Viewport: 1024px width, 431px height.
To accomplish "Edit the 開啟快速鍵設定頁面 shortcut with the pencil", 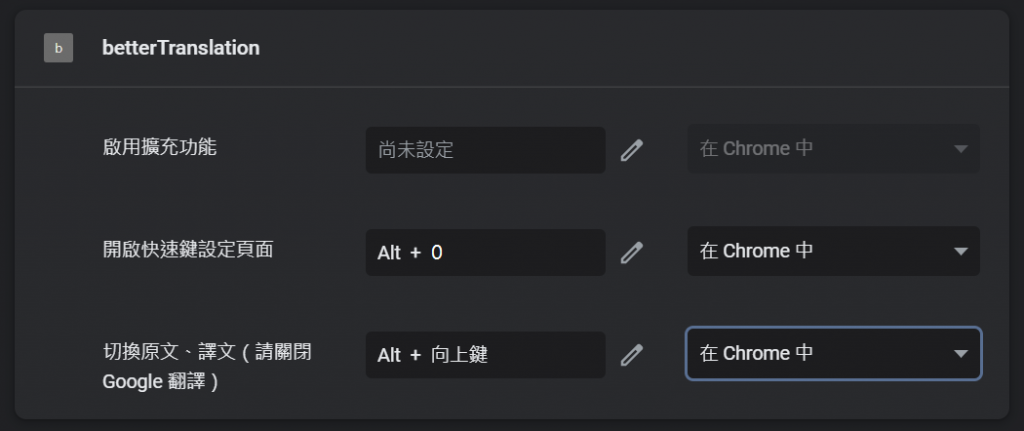I will [x=631, y=252].
